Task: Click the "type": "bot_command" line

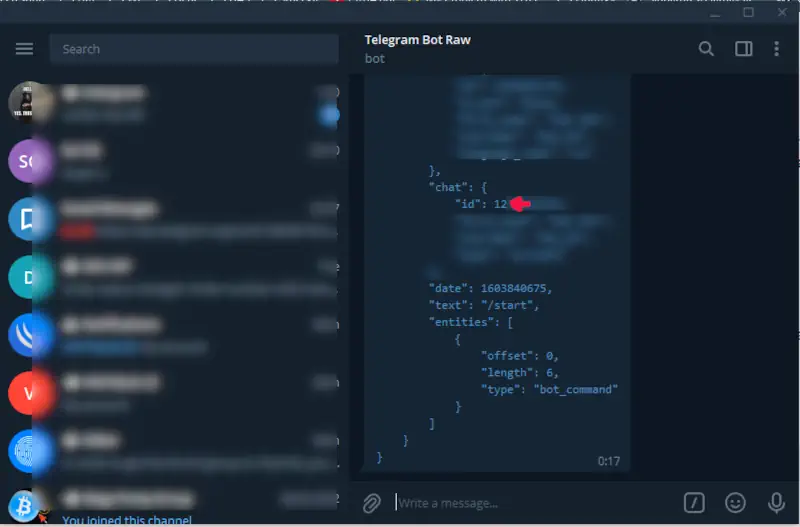Action: pos(549,390)
